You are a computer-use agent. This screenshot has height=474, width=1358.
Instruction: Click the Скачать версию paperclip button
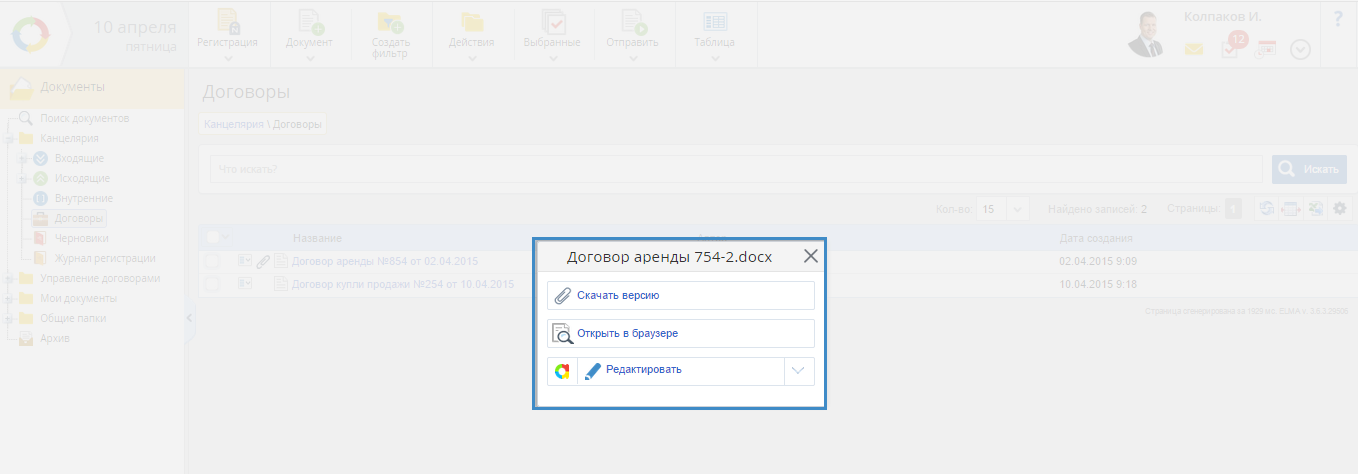click(681, 295)
